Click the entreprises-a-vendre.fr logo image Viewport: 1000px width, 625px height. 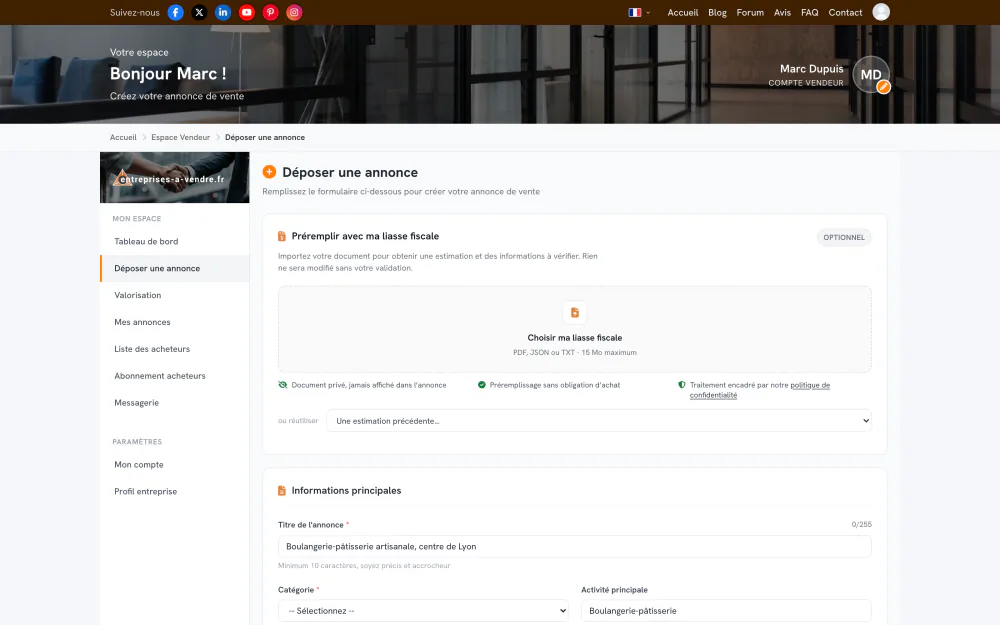click(175, 177)
